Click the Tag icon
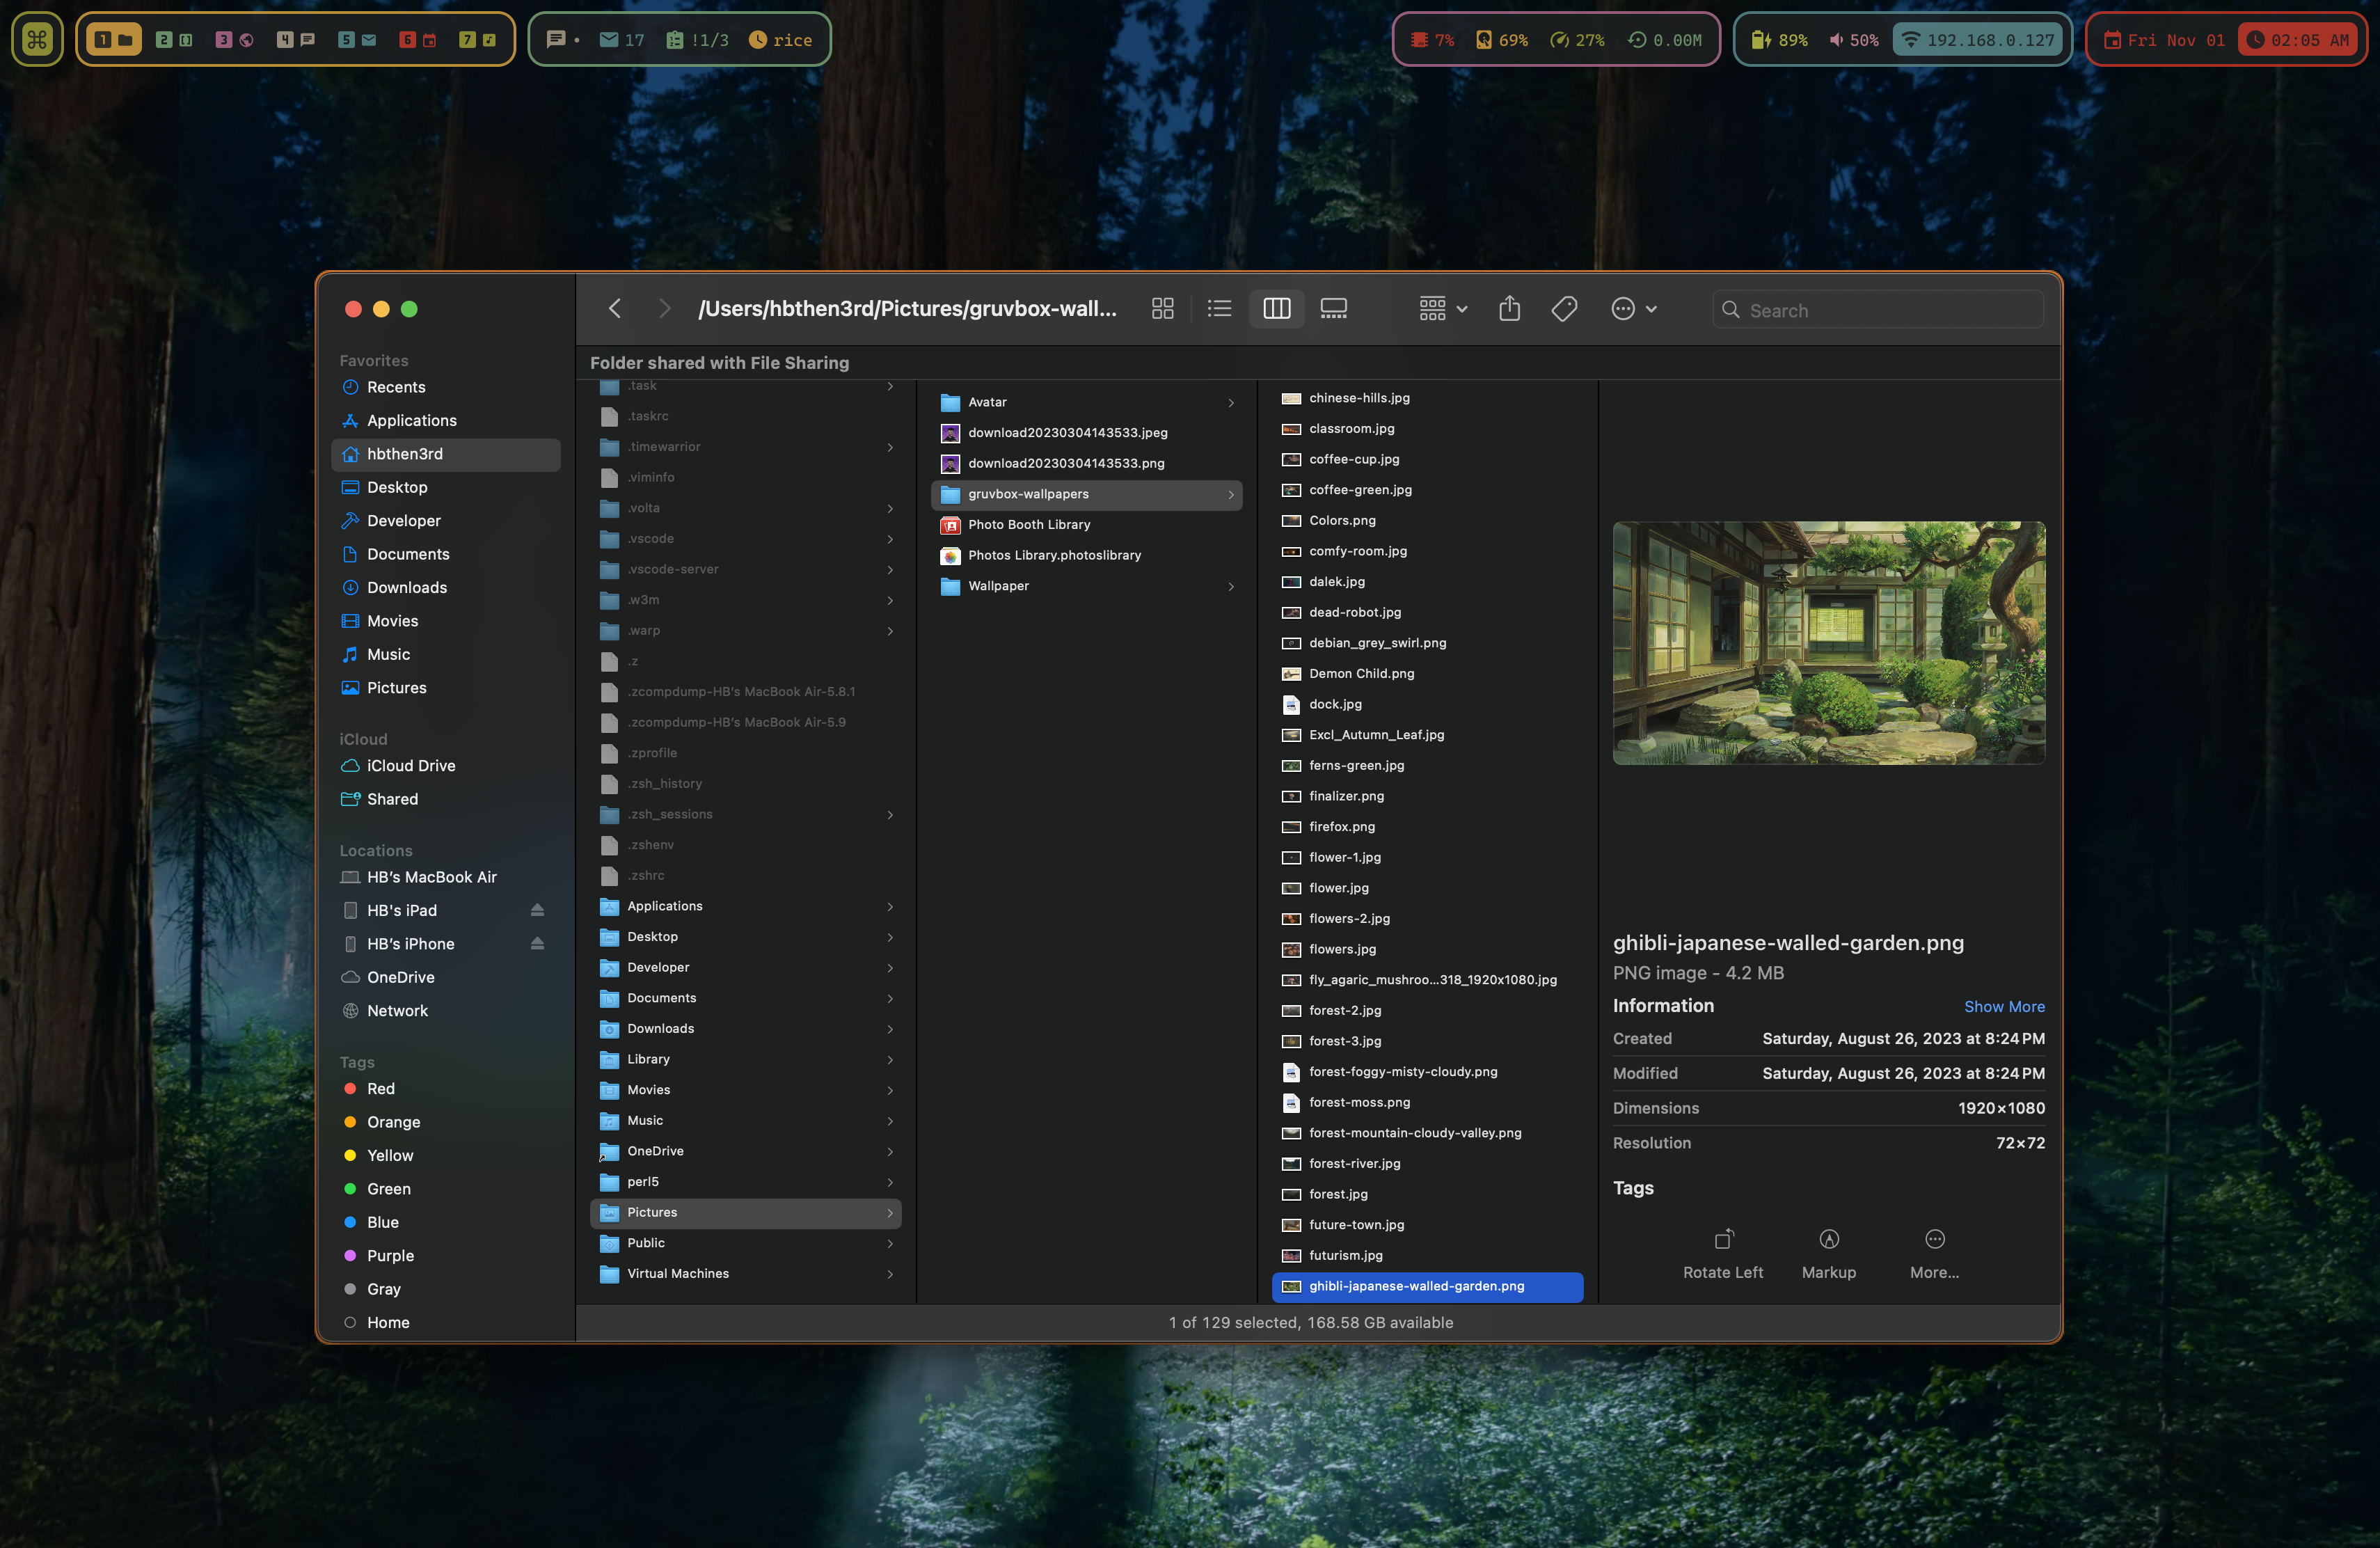 pos(1563,309)
